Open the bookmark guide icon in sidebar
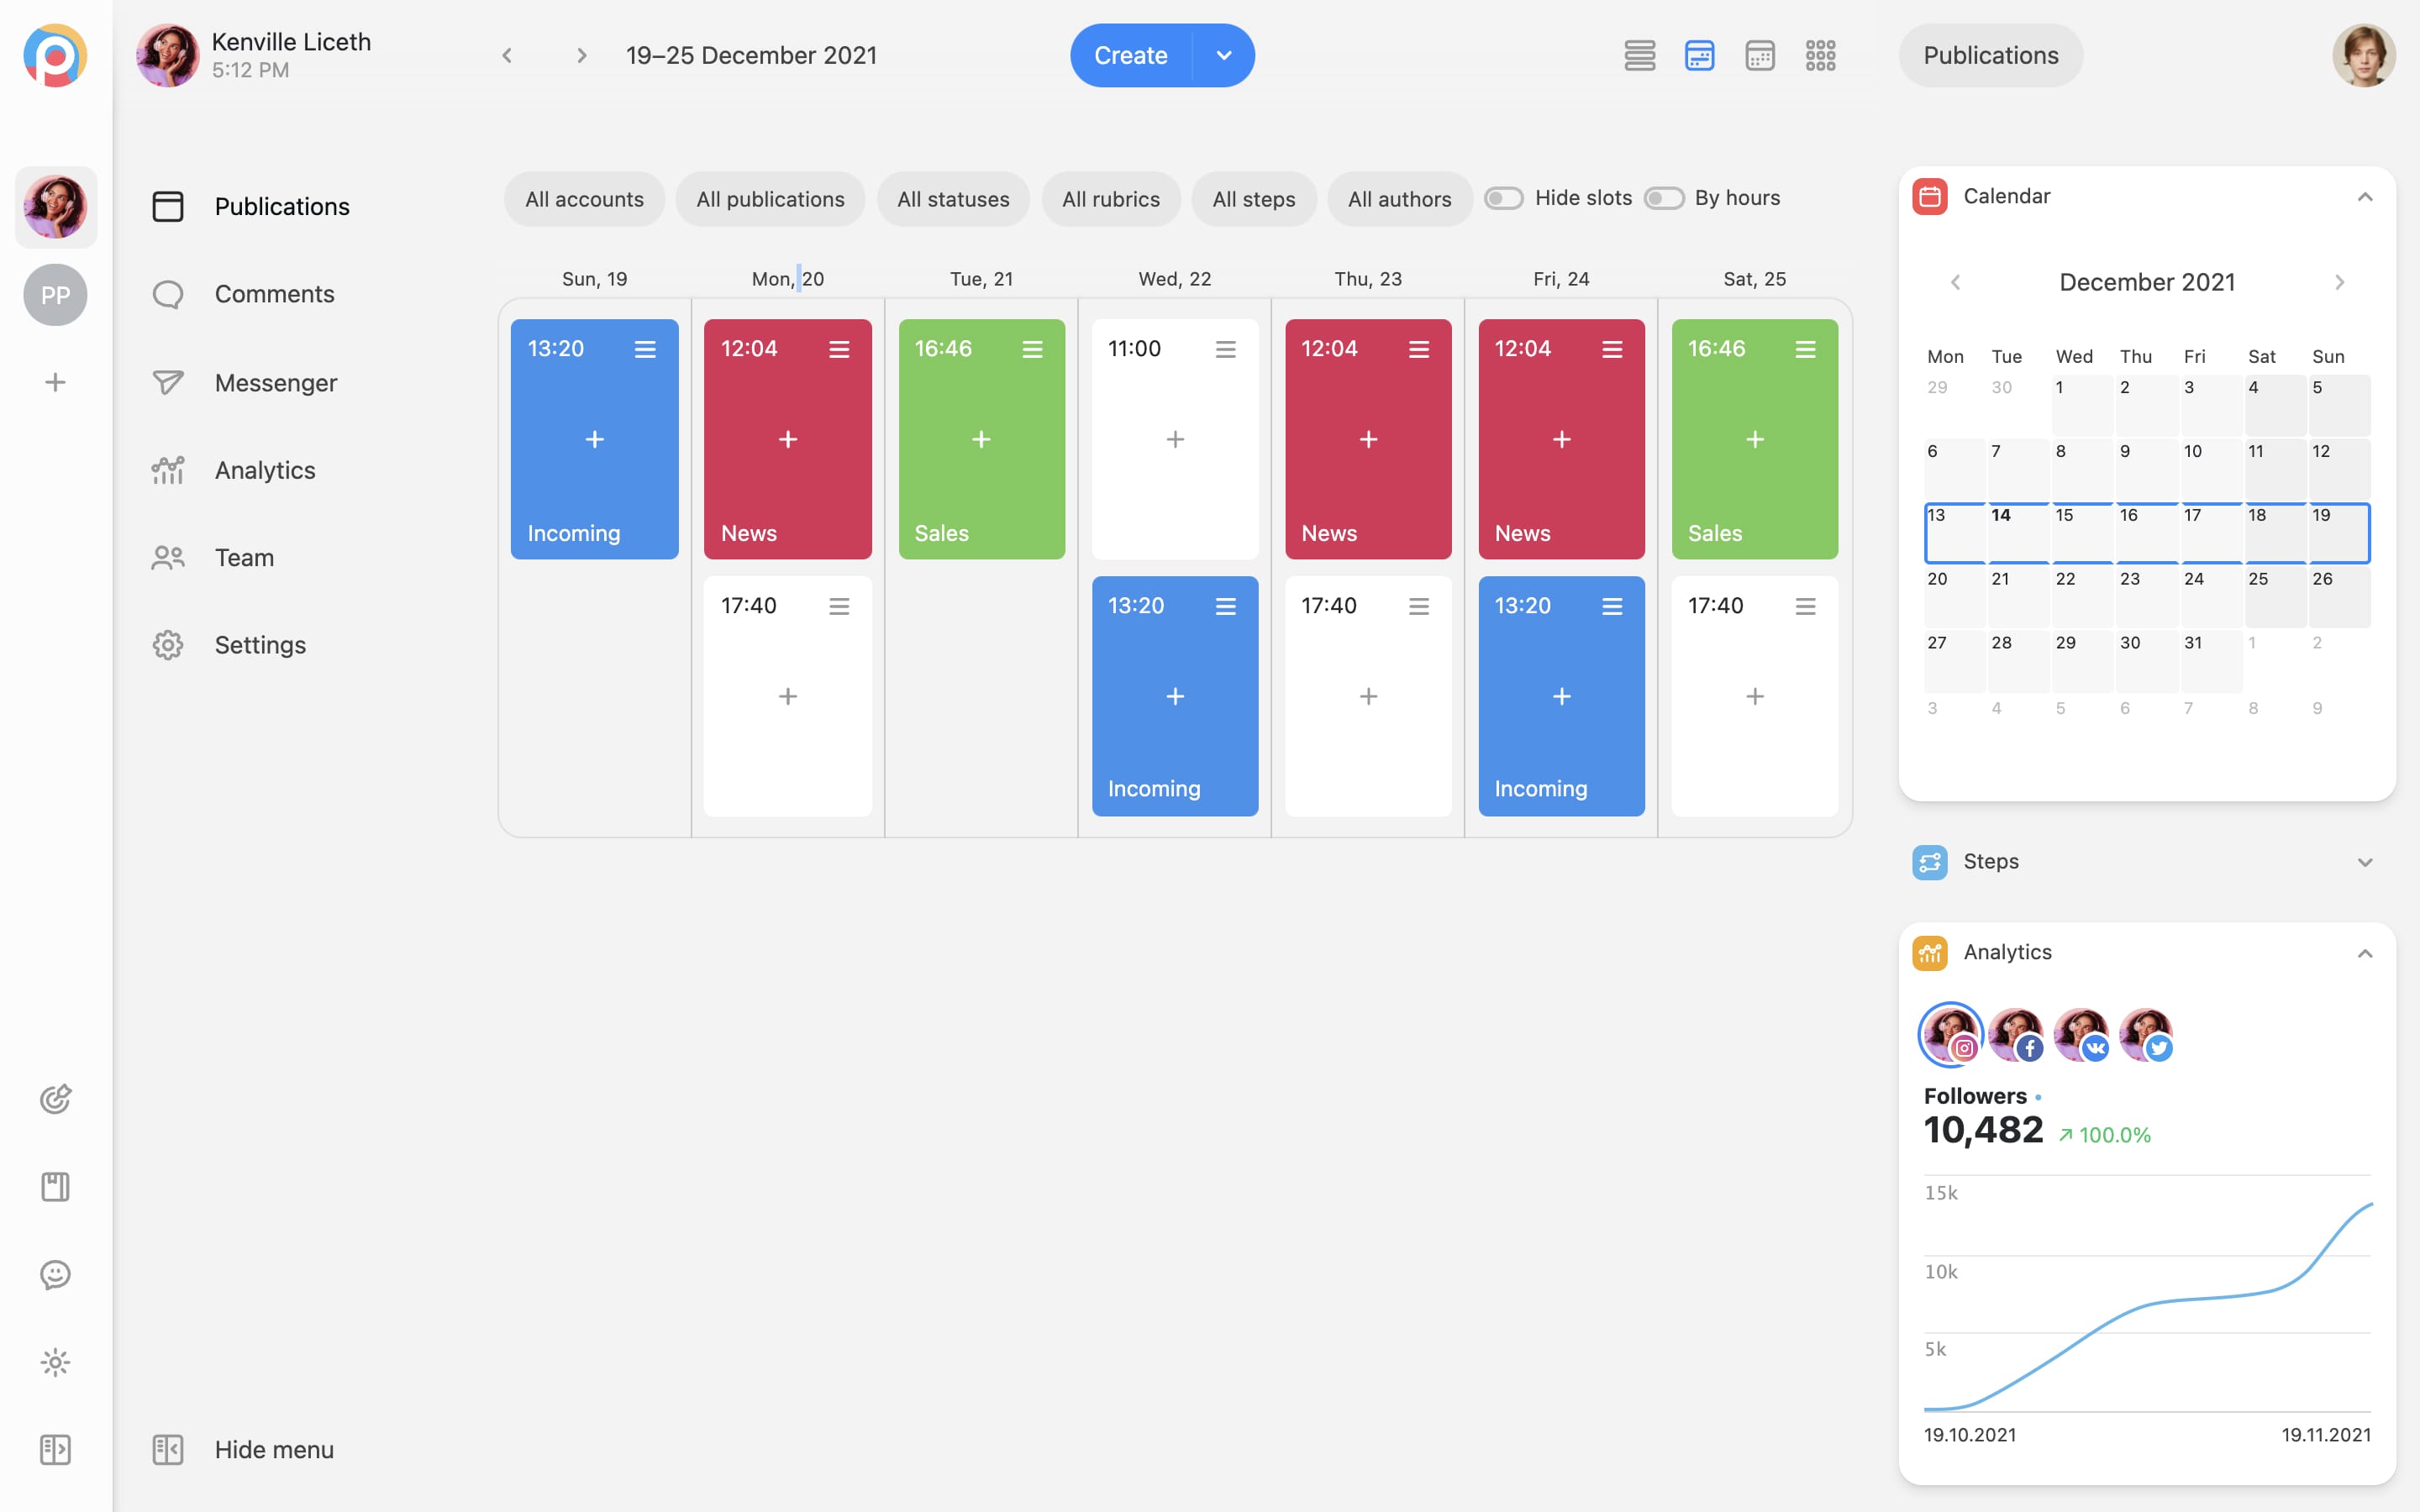This screenshot has width=2420, height=1512. pos(55,1187)
